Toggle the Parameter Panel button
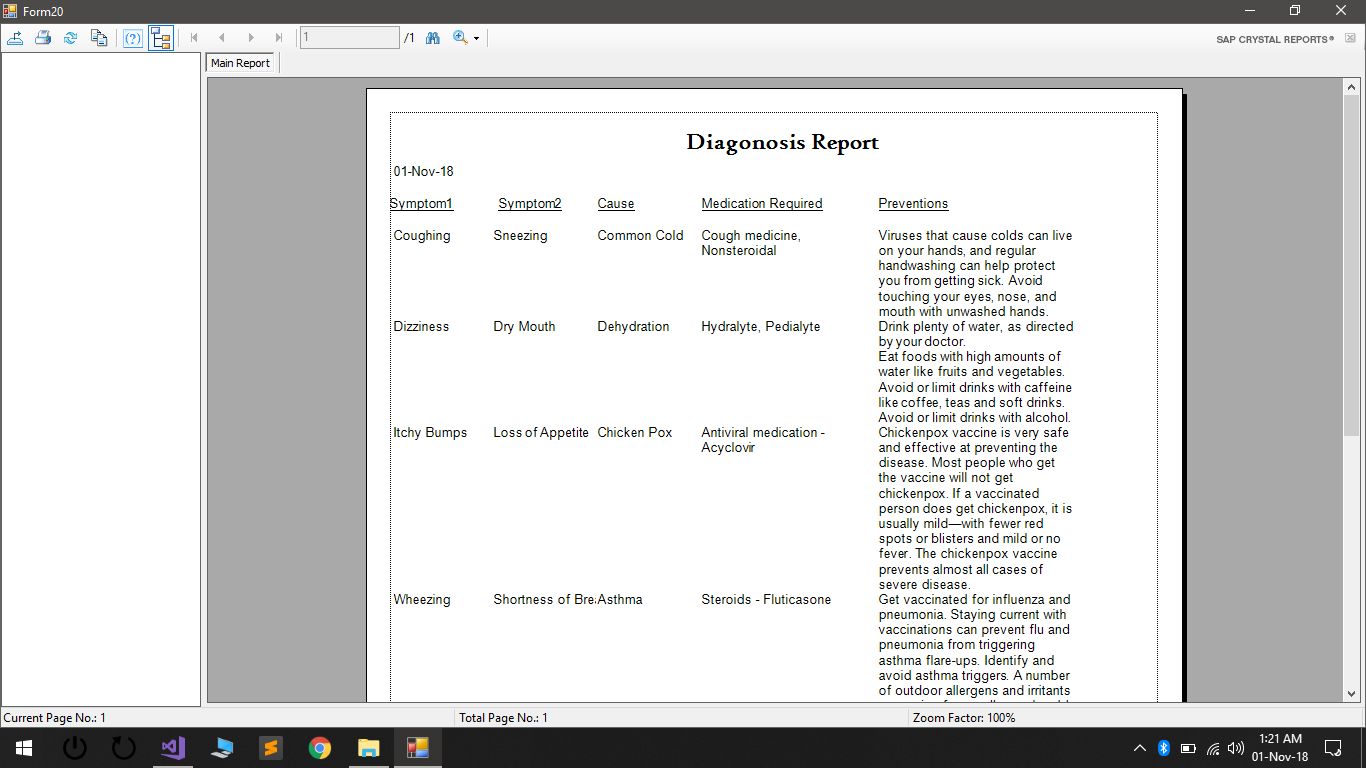Screen dimensions: 1366x768 point(133,38)
